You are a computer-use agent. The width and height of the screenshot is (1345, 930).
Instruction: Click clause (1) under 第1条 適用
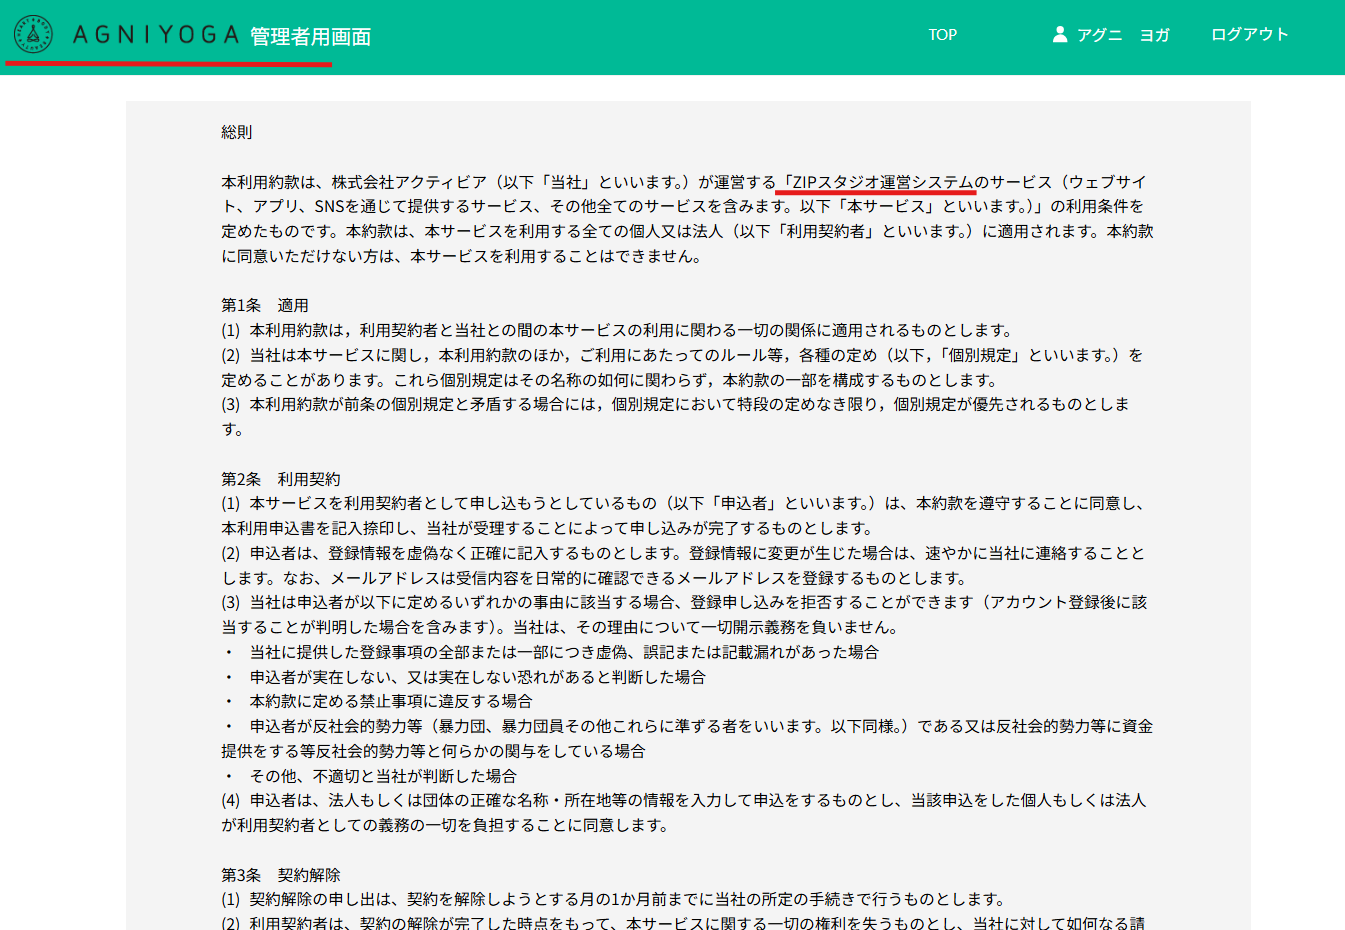pos(618,330)
